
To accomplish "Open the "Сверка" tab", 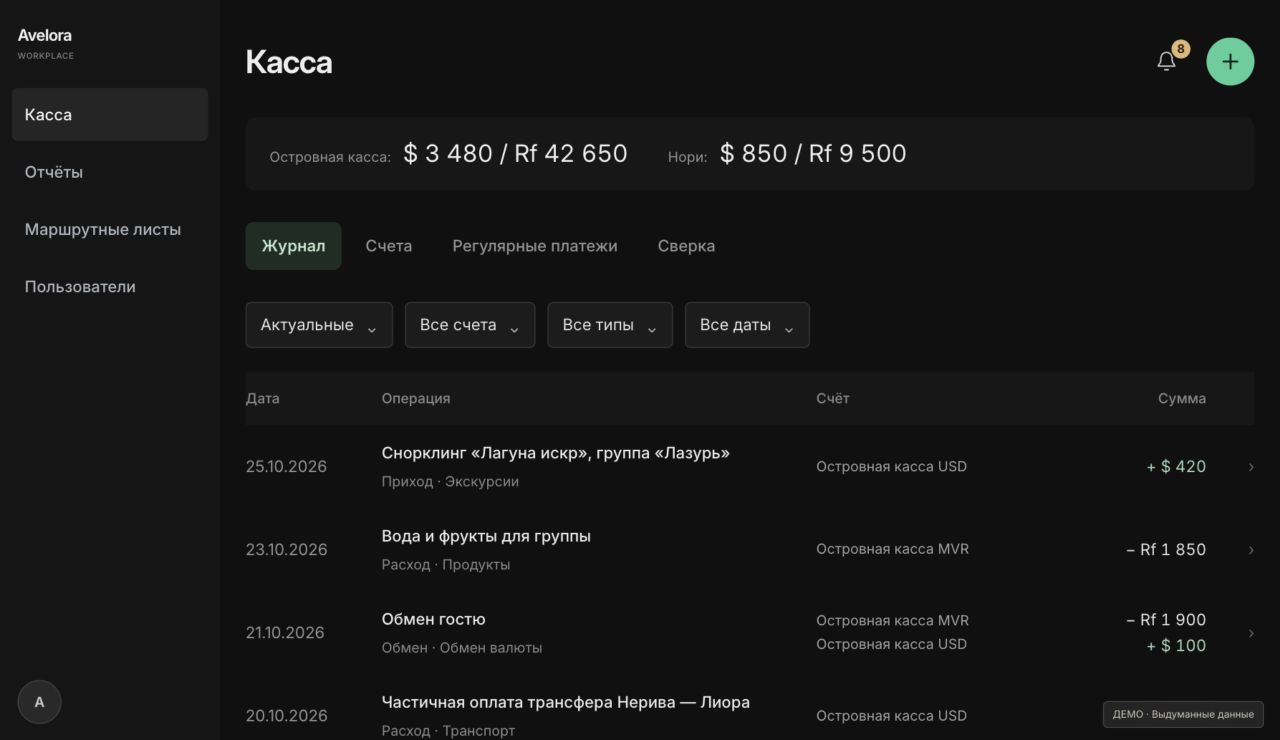I will [686, 246].
